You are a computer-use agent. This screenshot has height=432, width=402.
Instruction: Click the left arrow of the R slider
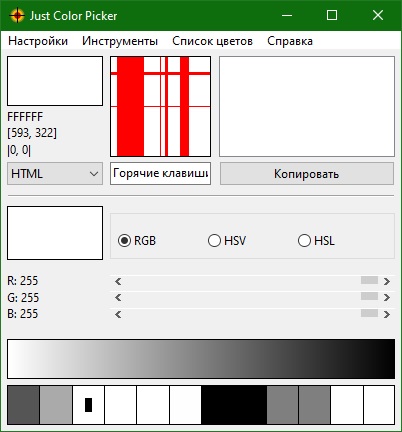pos(118,281)
